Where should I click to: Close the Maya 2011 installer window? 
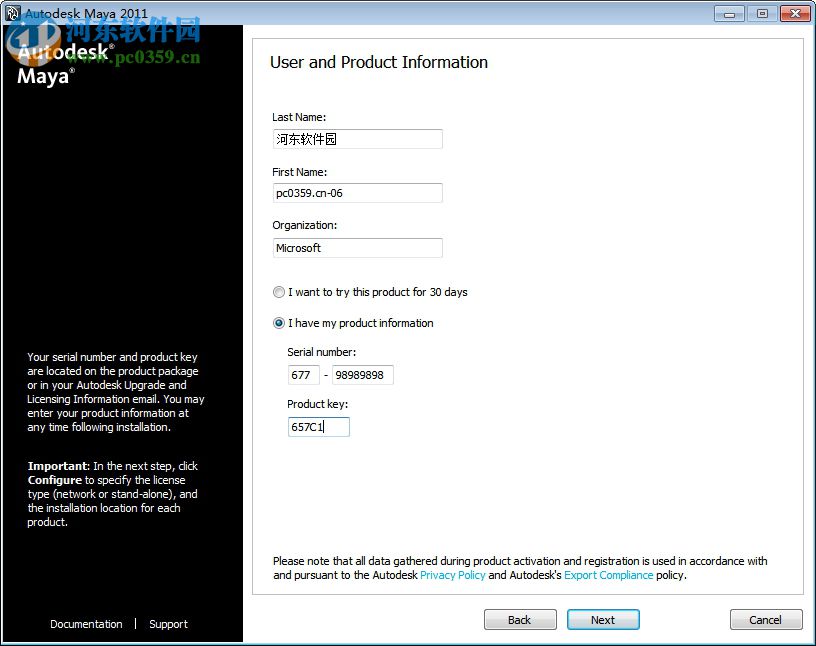pos(795,14)
